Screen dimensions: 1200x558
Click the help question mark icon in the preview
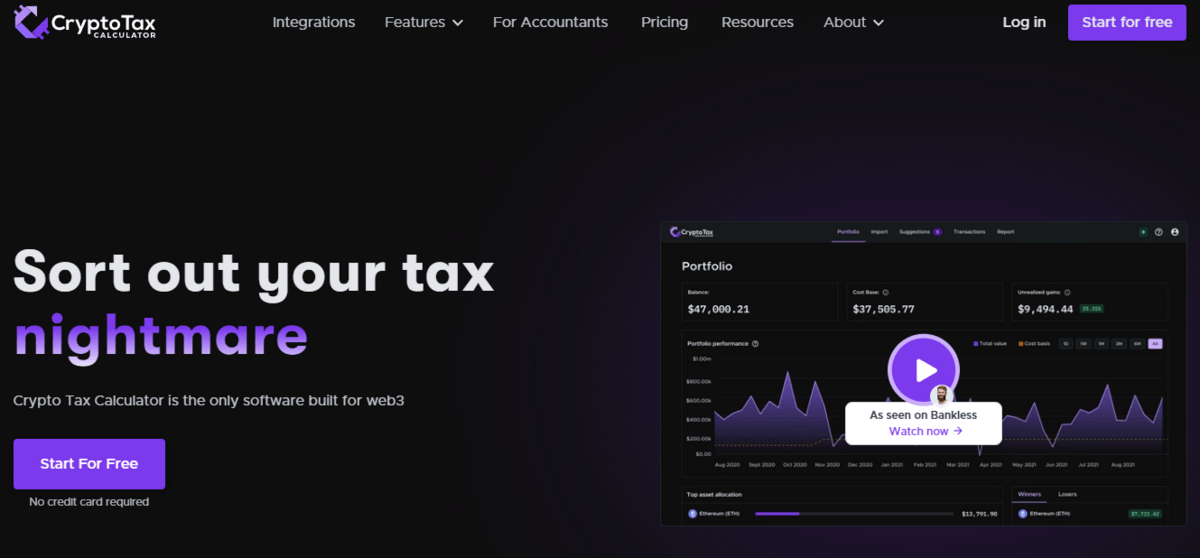click(x=1158, y=232)
